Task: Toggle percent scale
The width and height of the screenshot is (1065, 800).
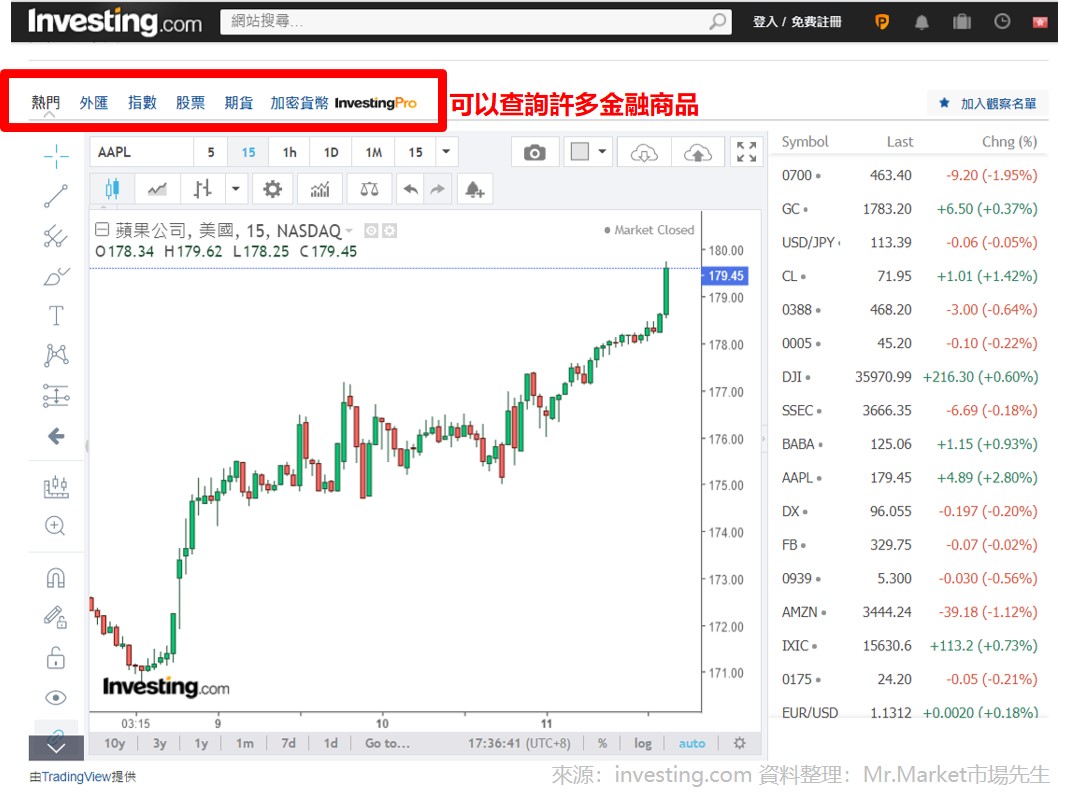Action: 602,744
